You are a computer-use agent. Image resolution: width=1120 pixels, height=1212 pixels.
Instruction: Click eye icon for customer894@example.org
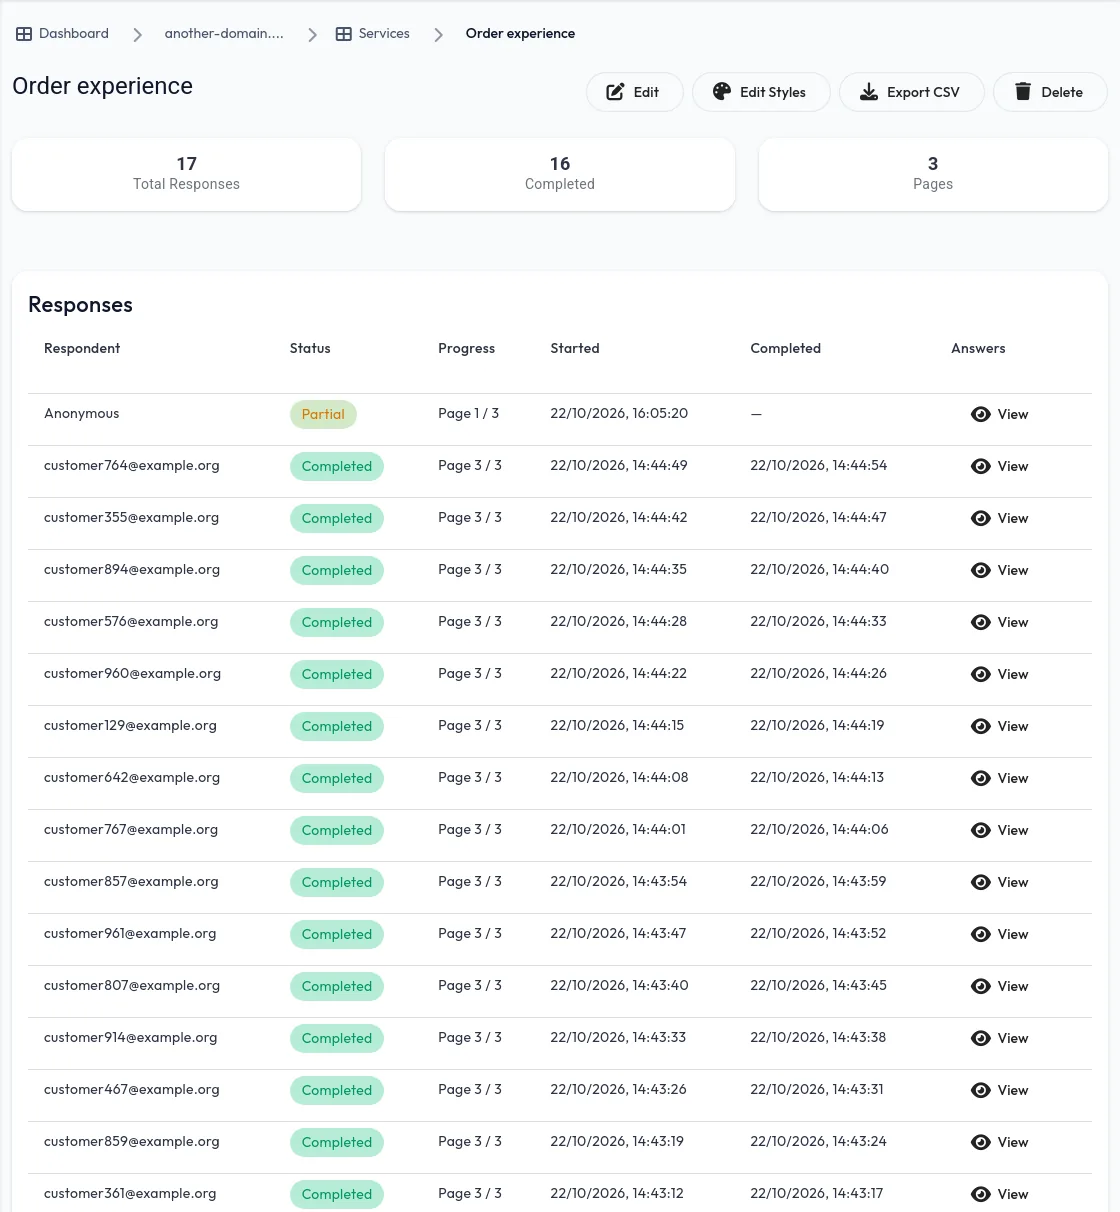tap(981, 570)
